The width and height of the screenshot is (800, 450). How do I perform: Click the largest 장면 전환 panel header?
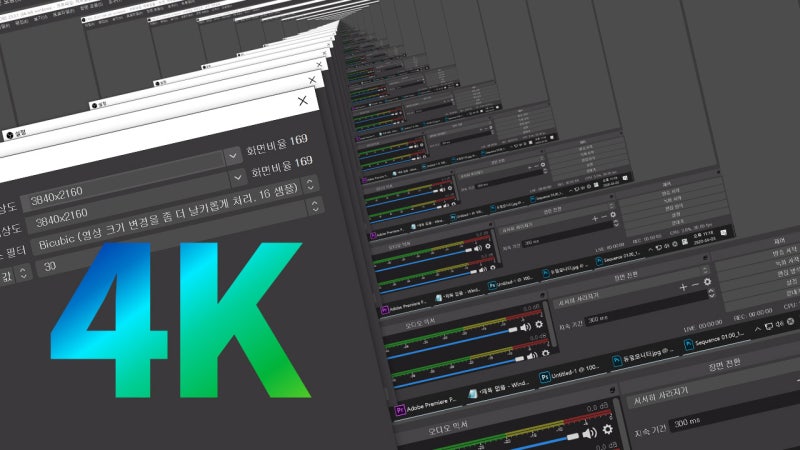pyautogui.click(x=724, y=366)
